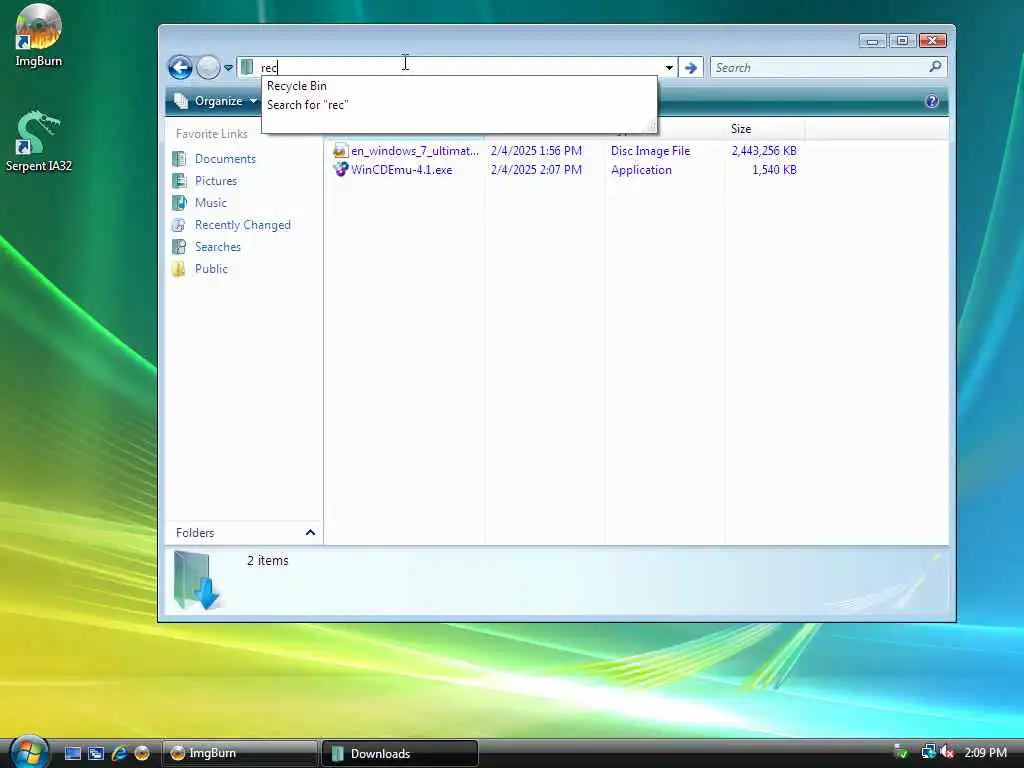Choose Search for "rec" suggestion
The width and height of the screenshot is (1024, 768).
pos(308,104)
